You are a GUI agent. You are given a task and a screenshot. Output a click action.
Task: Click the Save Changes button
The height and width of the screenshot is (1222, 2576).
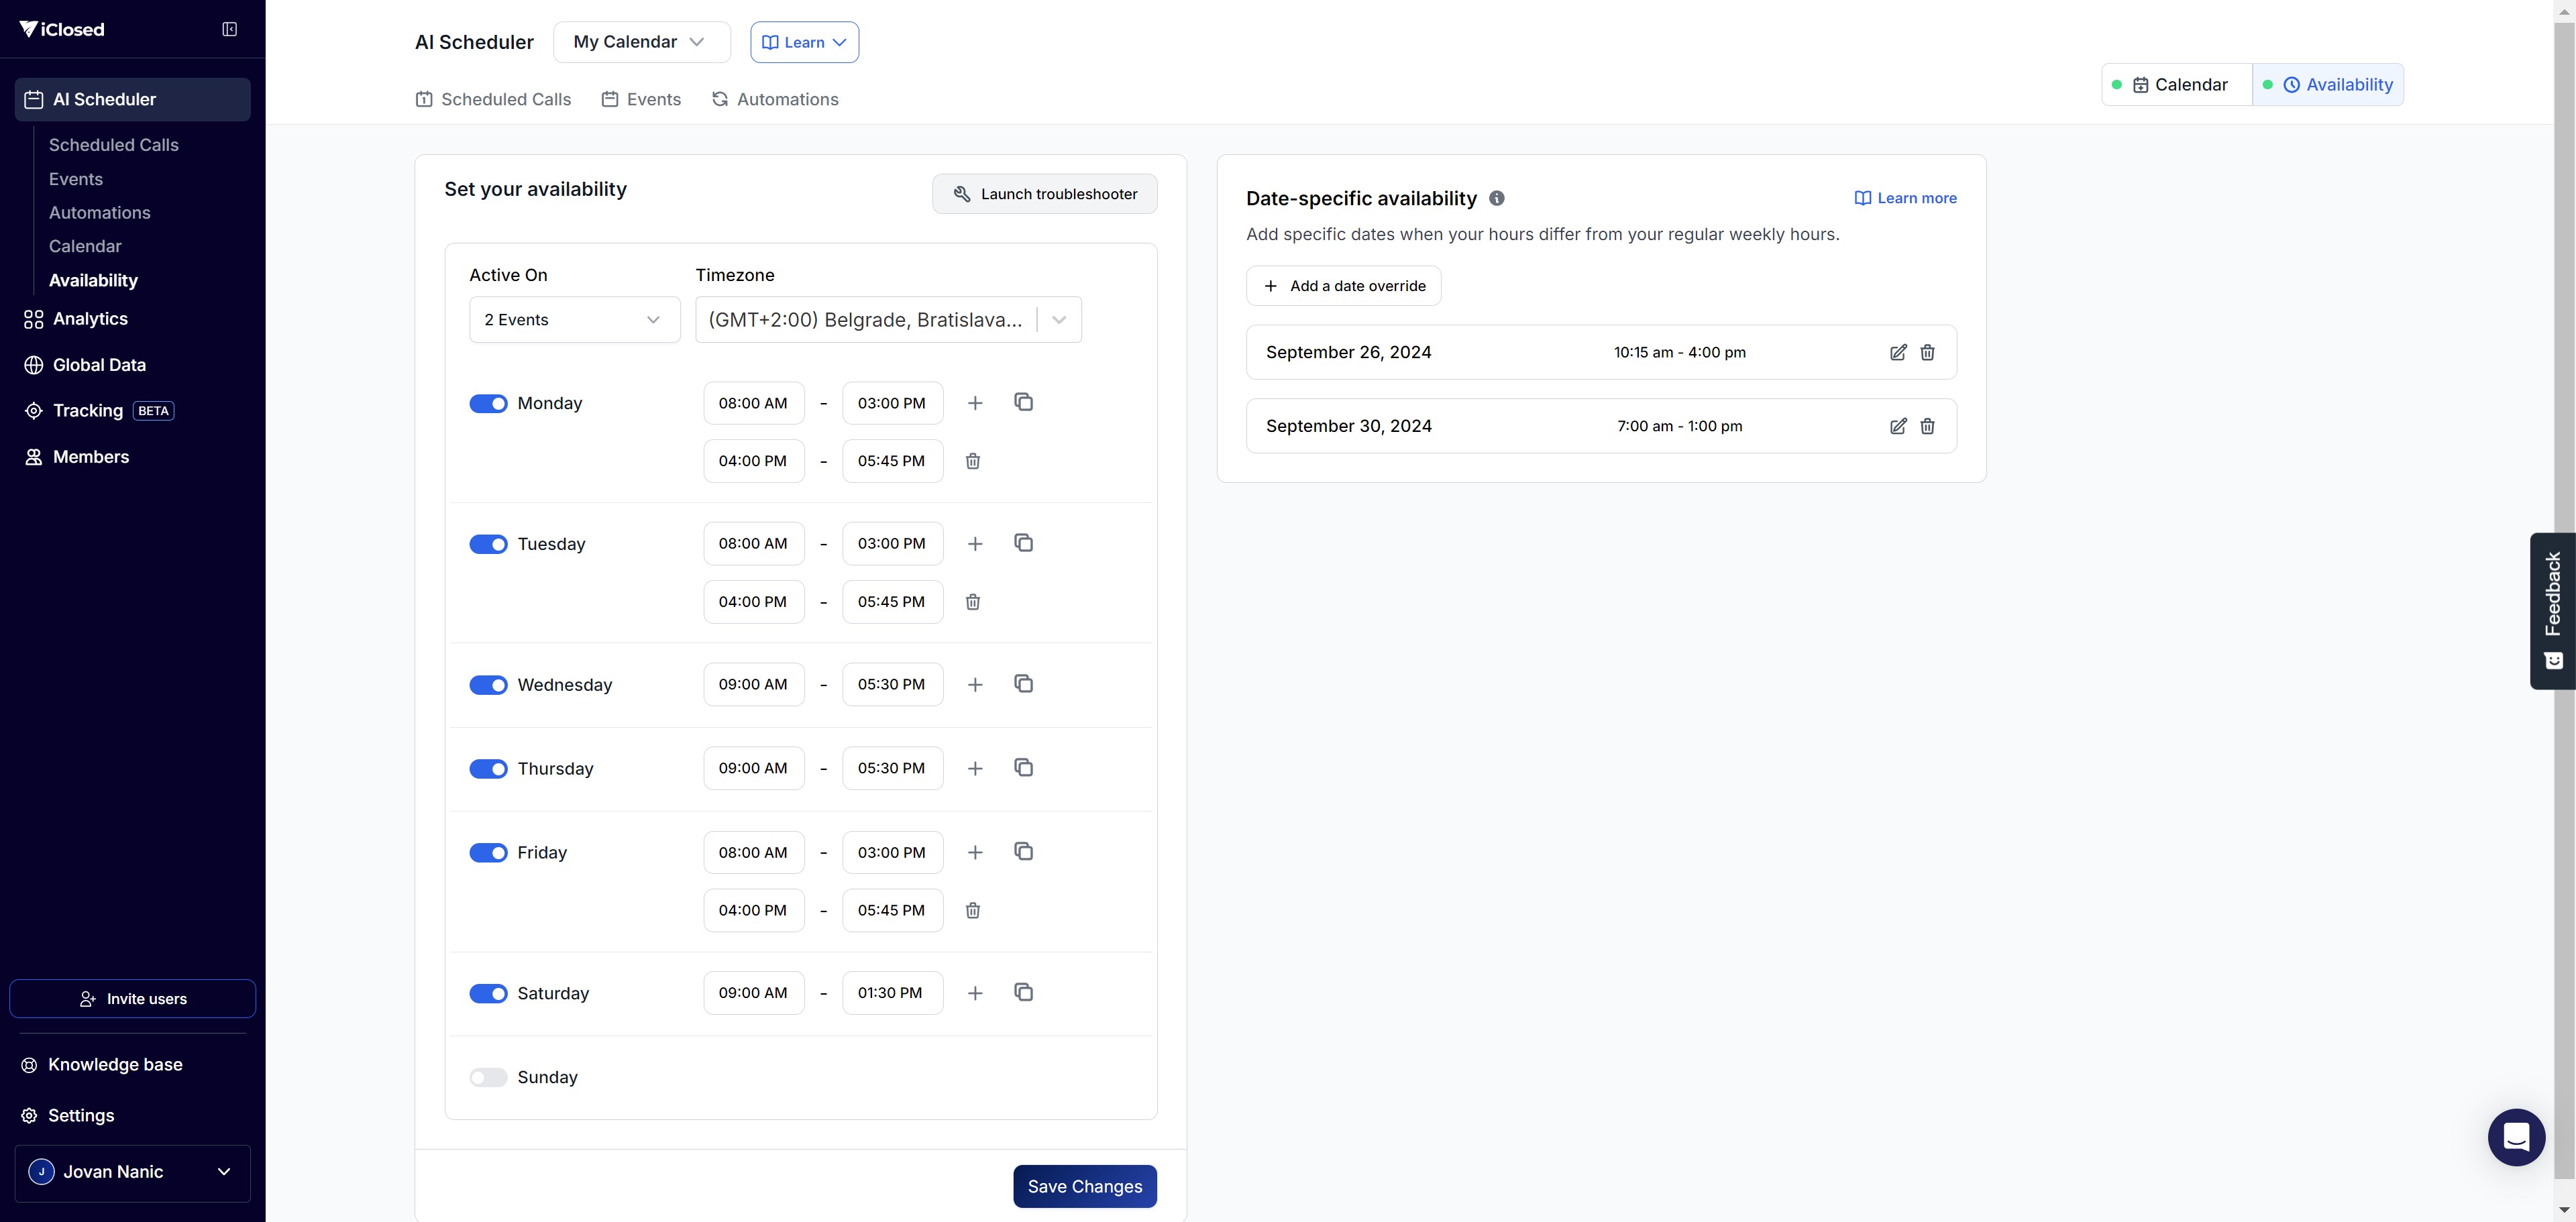1084,1186
